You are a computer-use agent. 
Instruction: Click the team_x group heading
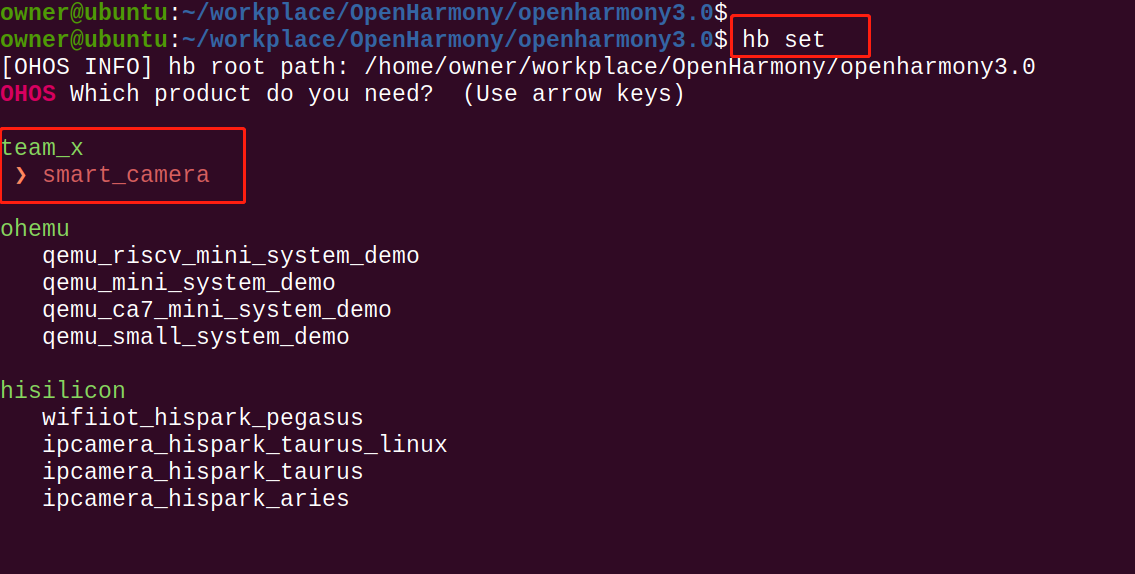(42, 148)
